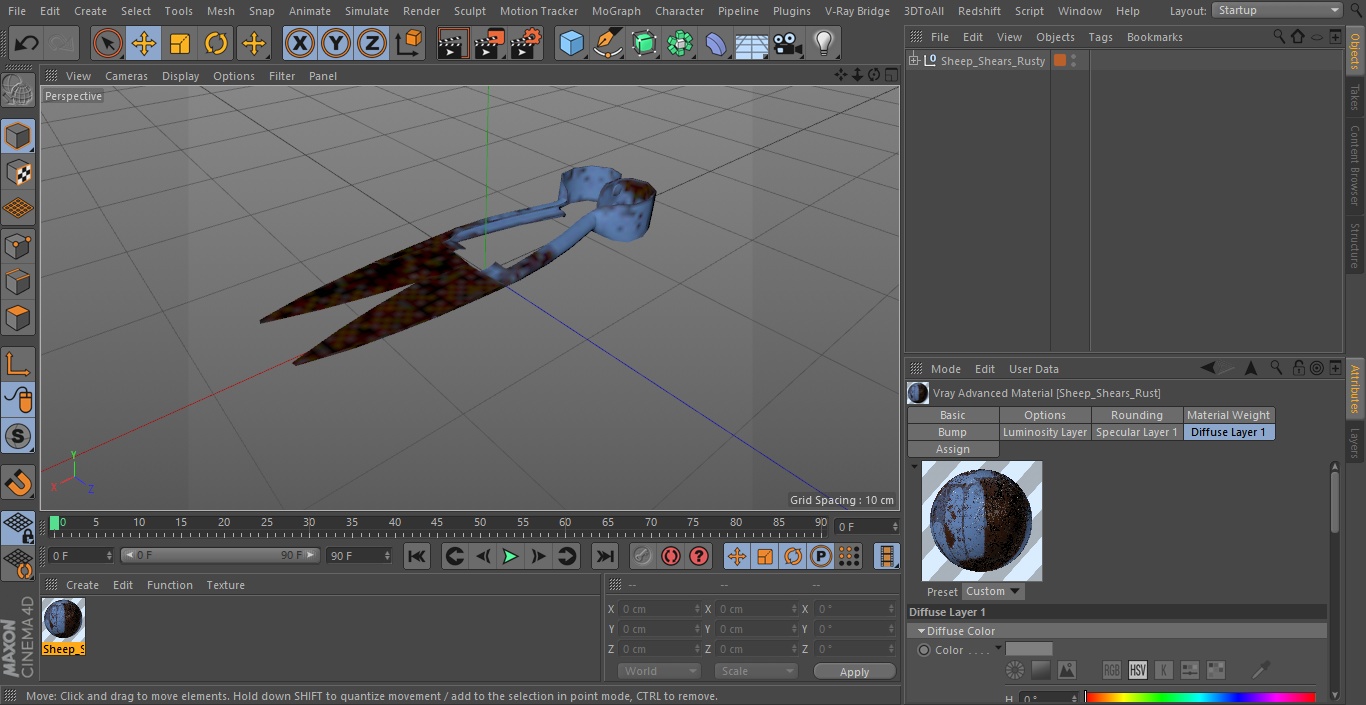1366x705 pixels.
Task: Switch to Model mode
Action: (18, 135)
